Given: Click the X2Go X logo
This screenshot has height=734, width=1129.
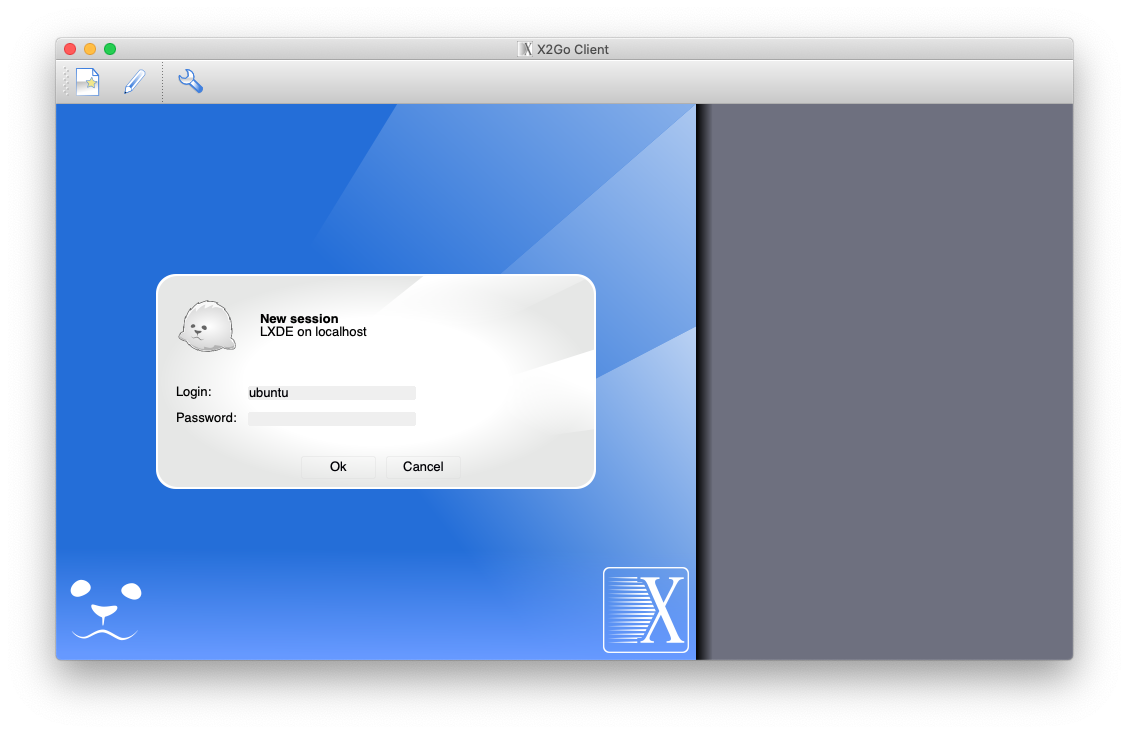Looking at the screenshot, I should pos(646,609).
